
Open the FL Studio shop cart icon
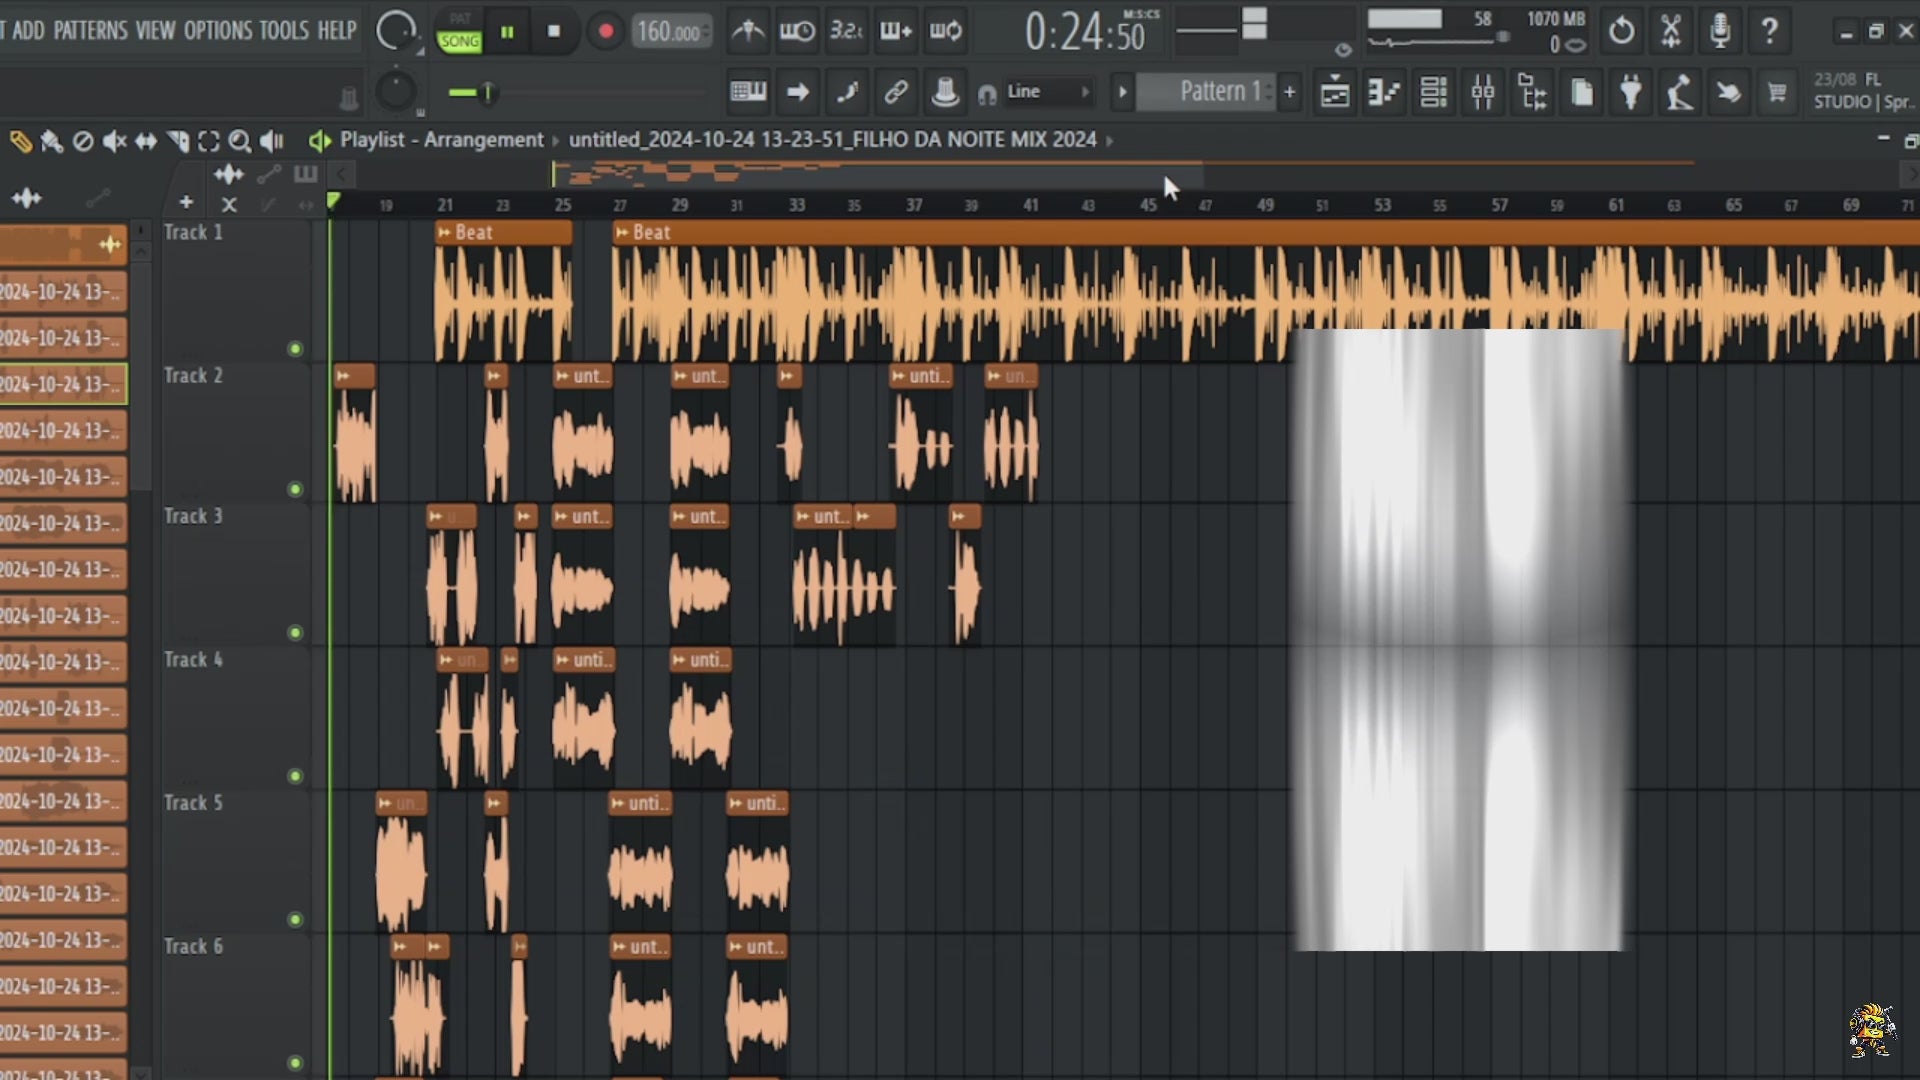[x=1777, y=91]
